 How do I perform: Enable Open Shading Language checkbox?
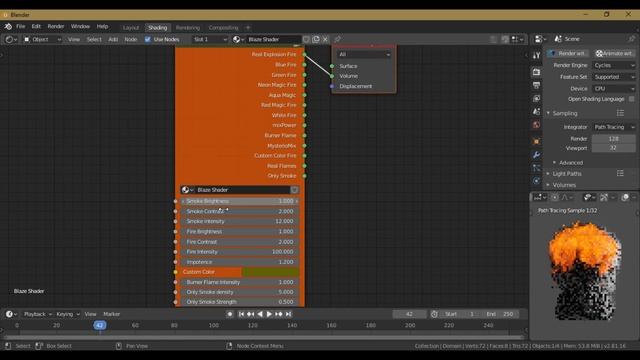631,99
